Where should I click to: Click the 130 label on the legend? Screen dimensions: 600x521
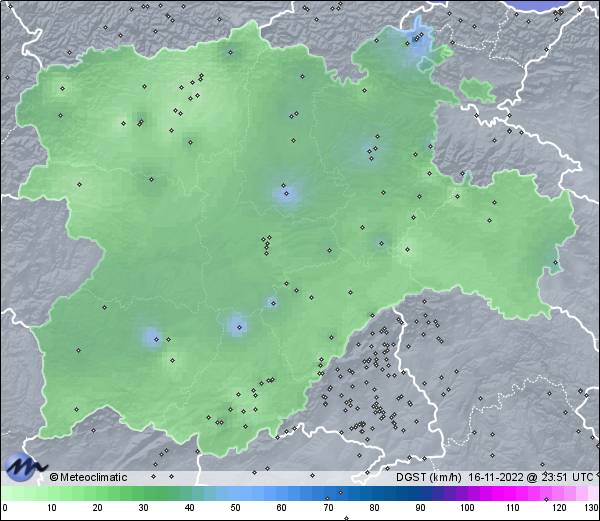[592, 508]
